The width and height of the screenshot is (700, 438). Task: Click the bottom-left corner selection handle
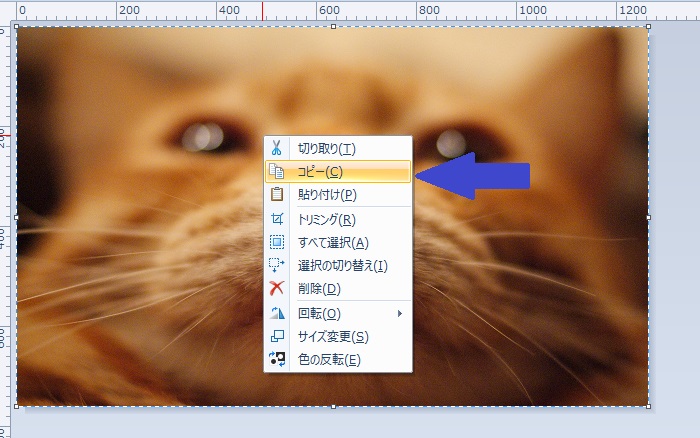(x=17, y=406)
